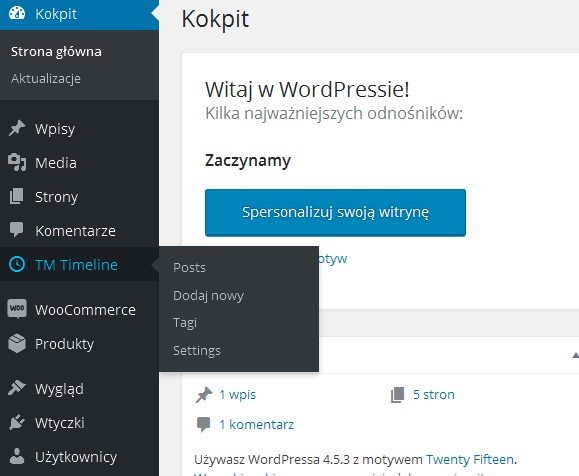Select Dodaj nowy in the flyout menu
The width and height of the screenshot is (579, 476).
pos(208,295)
